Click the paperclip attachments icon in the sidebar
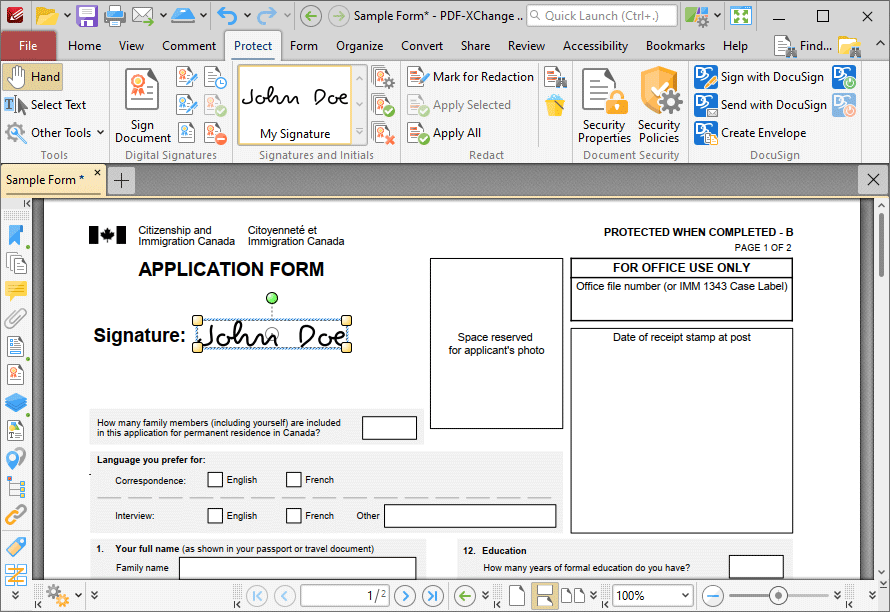The width and height of the screenshot is (890, 612). coord(16,318)
